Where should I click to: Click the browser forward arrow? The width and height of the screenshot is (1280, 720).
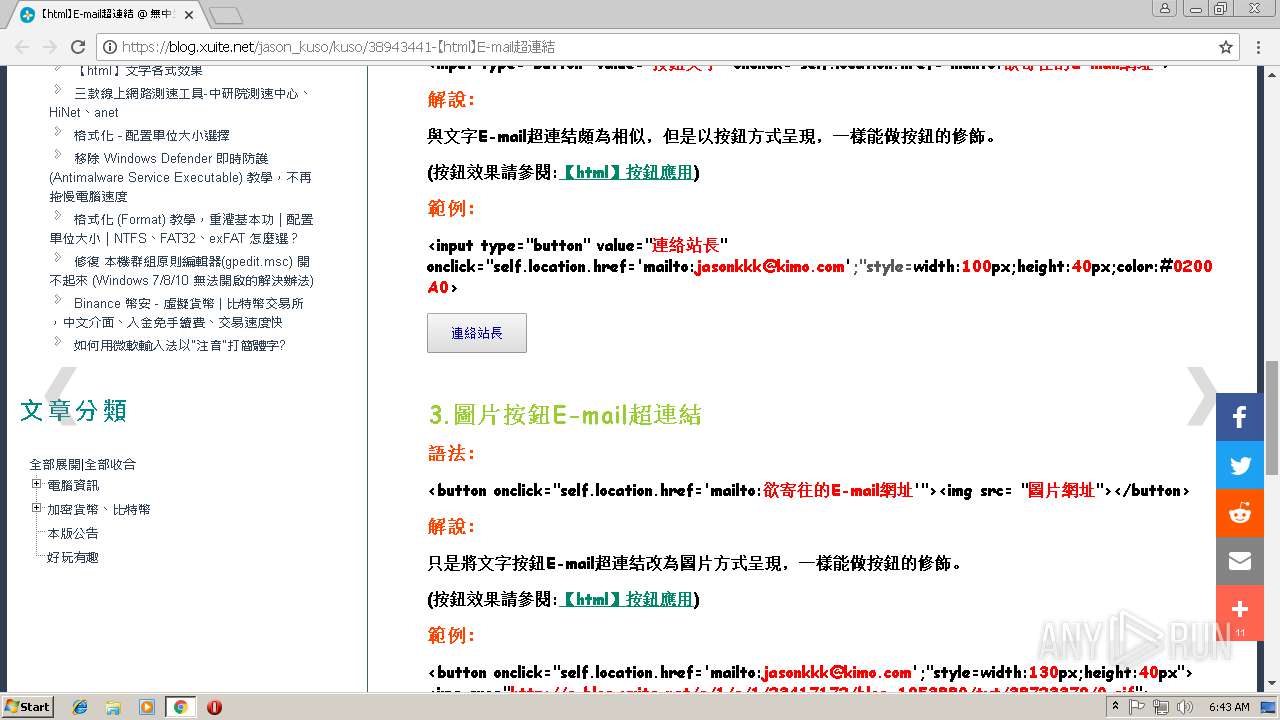[x=50, y=47]
